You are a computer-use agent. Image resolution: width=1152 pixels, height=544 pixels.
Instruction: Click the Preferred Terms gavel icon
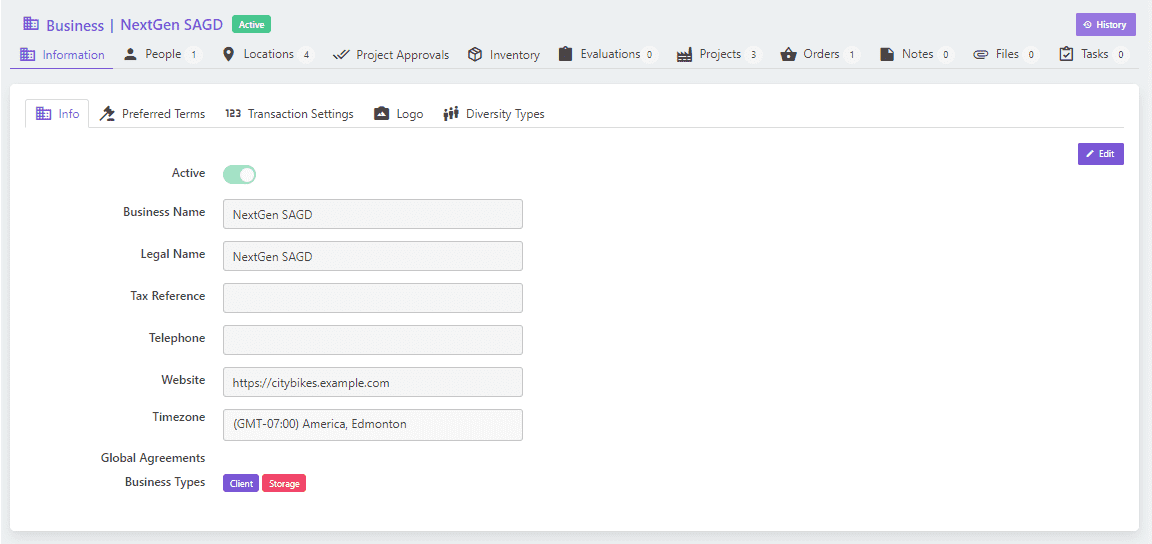107,114
